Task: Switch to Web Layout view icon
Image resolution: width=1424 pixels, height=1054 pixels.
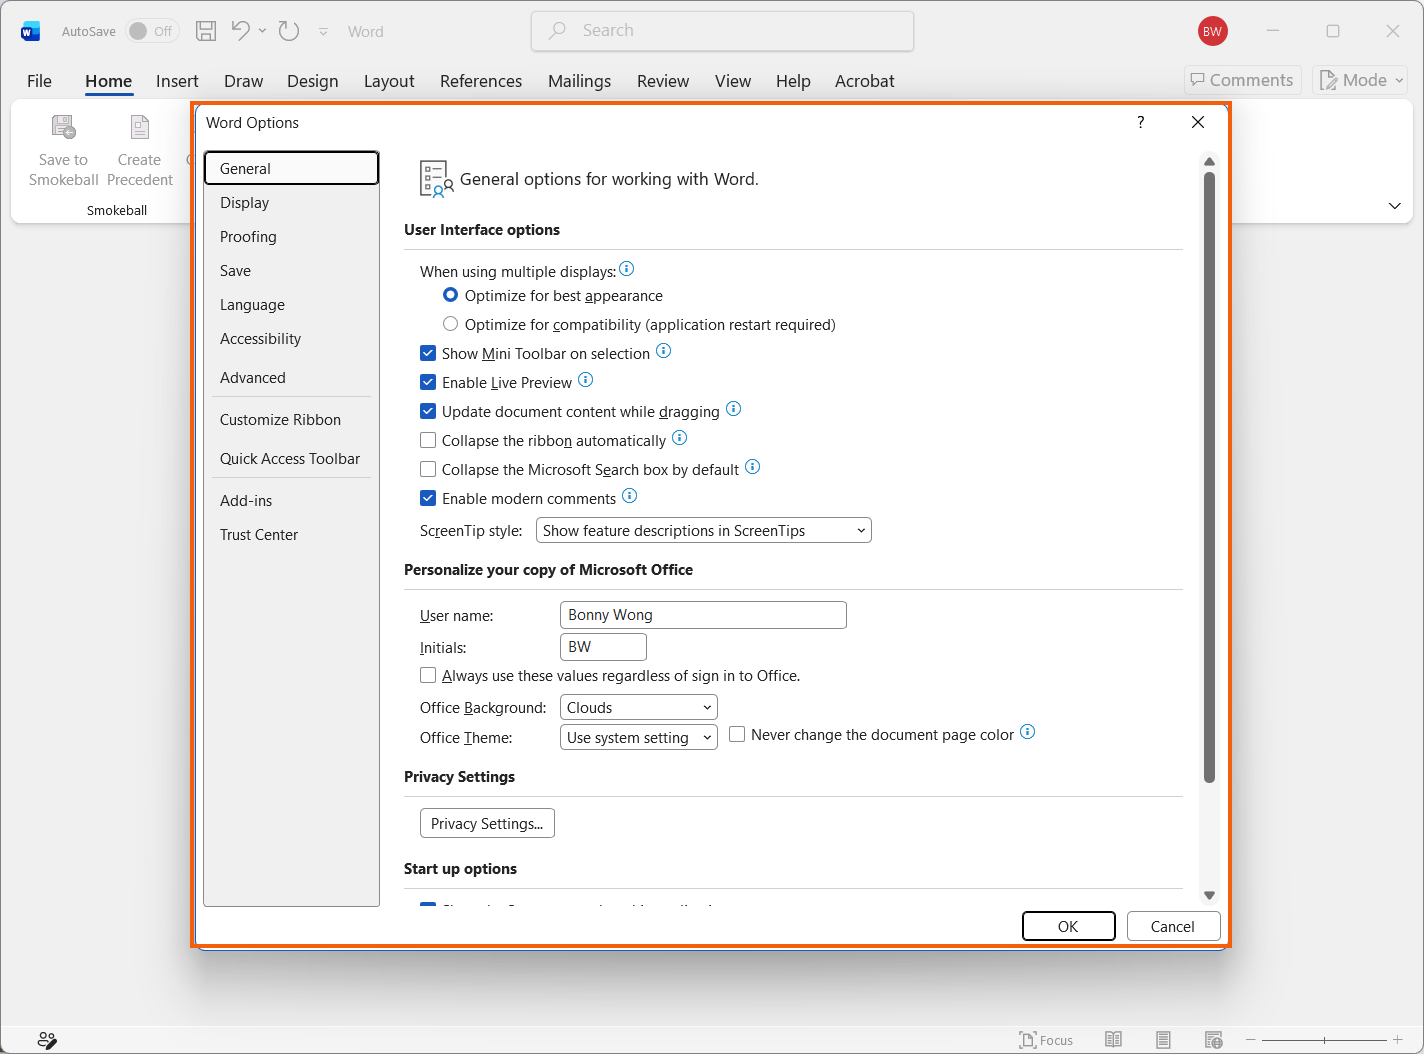Action: click(x=1213, y=1040)
